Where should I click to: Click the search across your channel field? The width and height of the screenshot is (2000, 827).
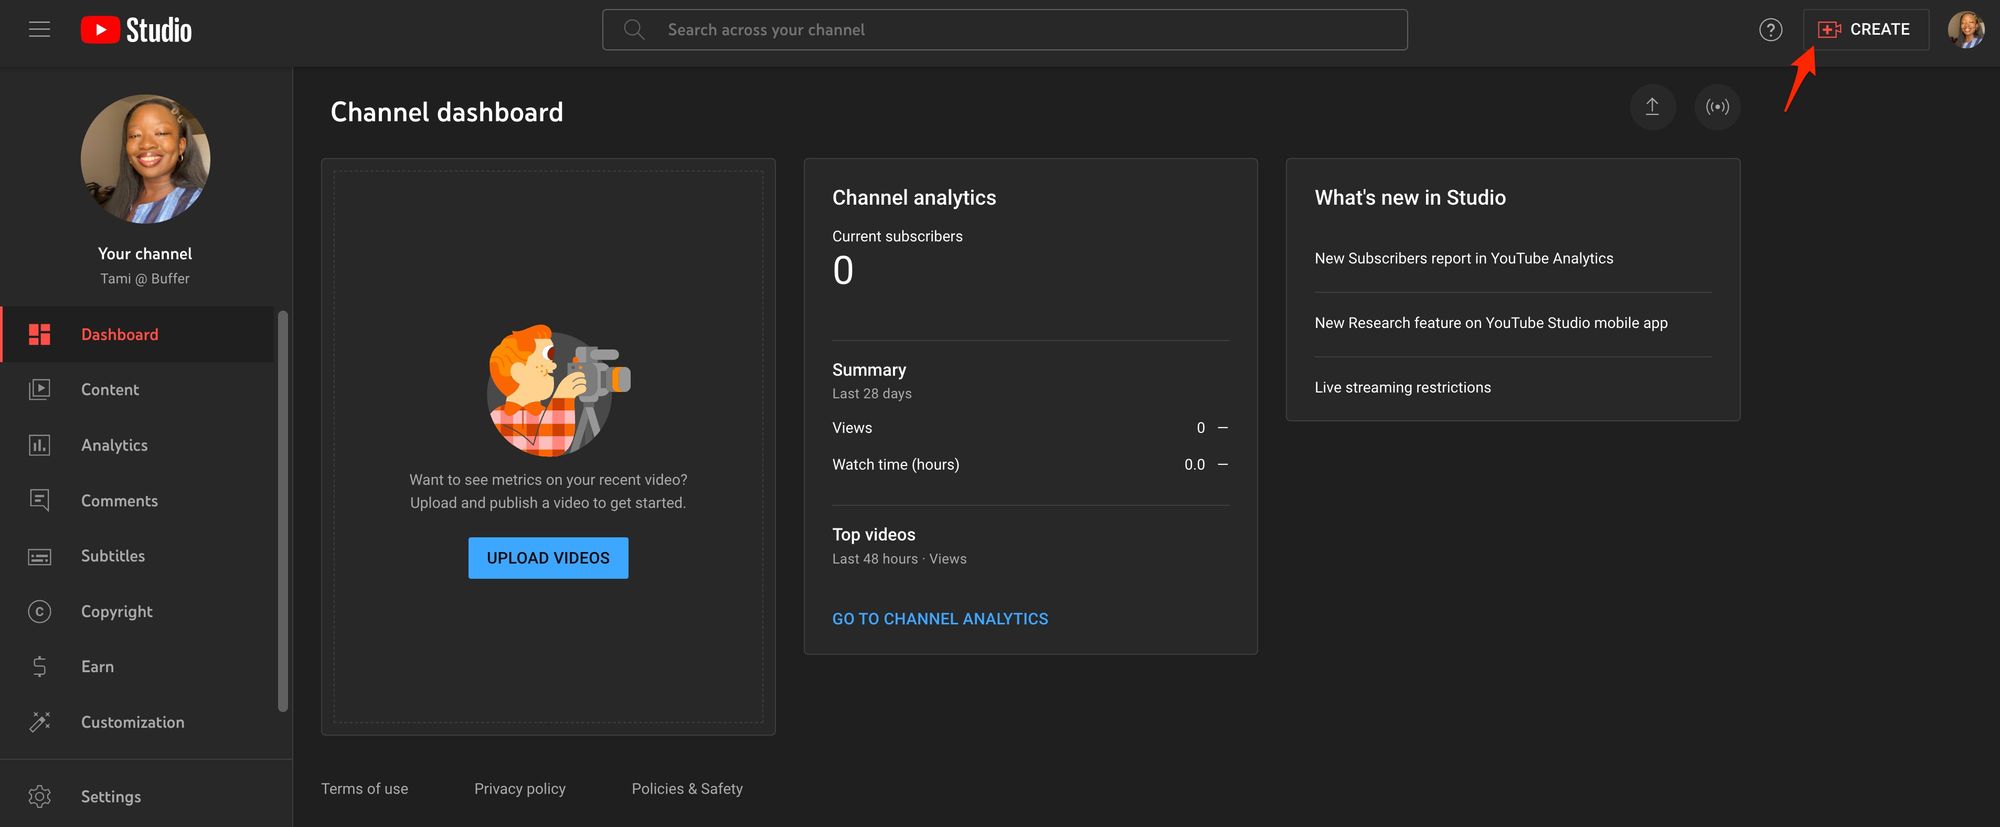(1005, 30)
